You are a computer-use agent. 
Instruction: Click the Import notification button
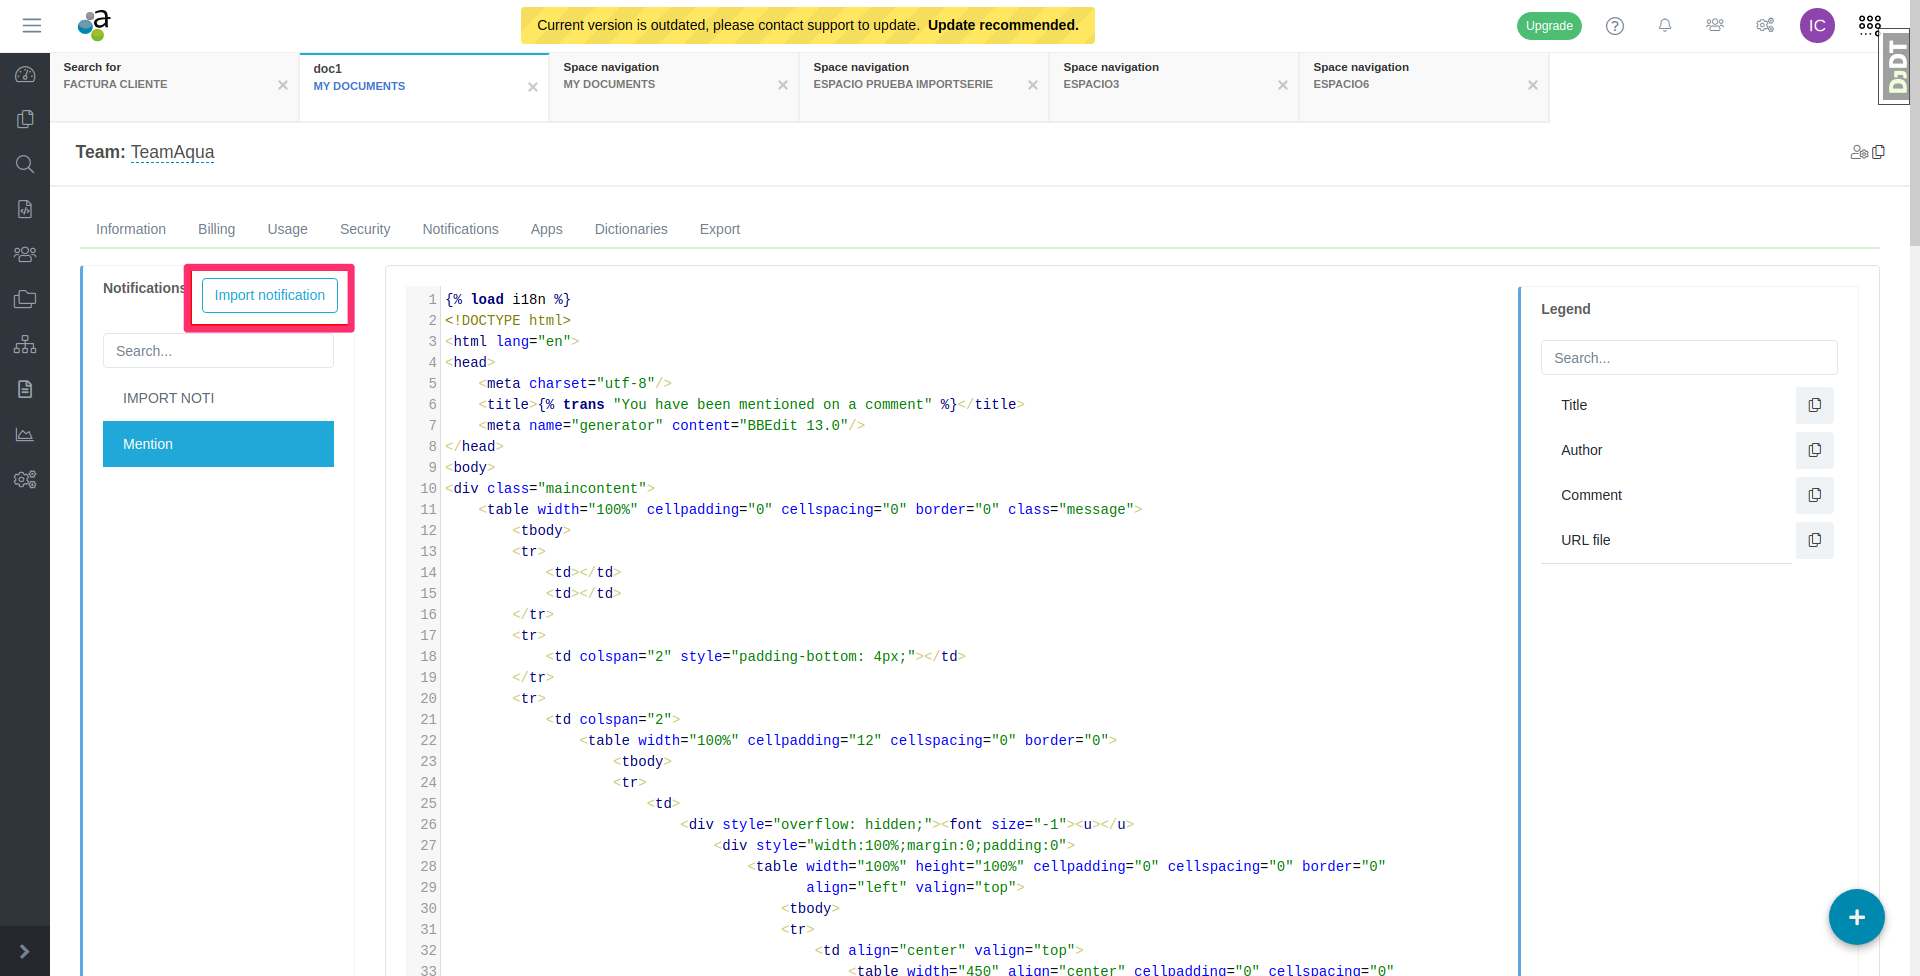[x=268, y=295]
